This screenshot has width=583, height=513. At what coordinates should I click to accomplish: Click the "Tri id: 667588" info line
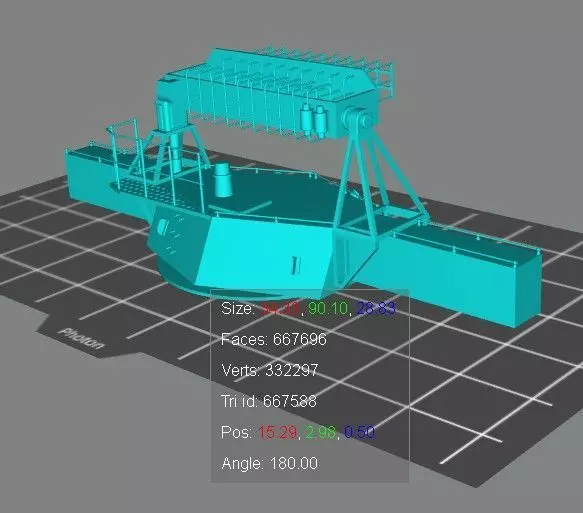269,401
